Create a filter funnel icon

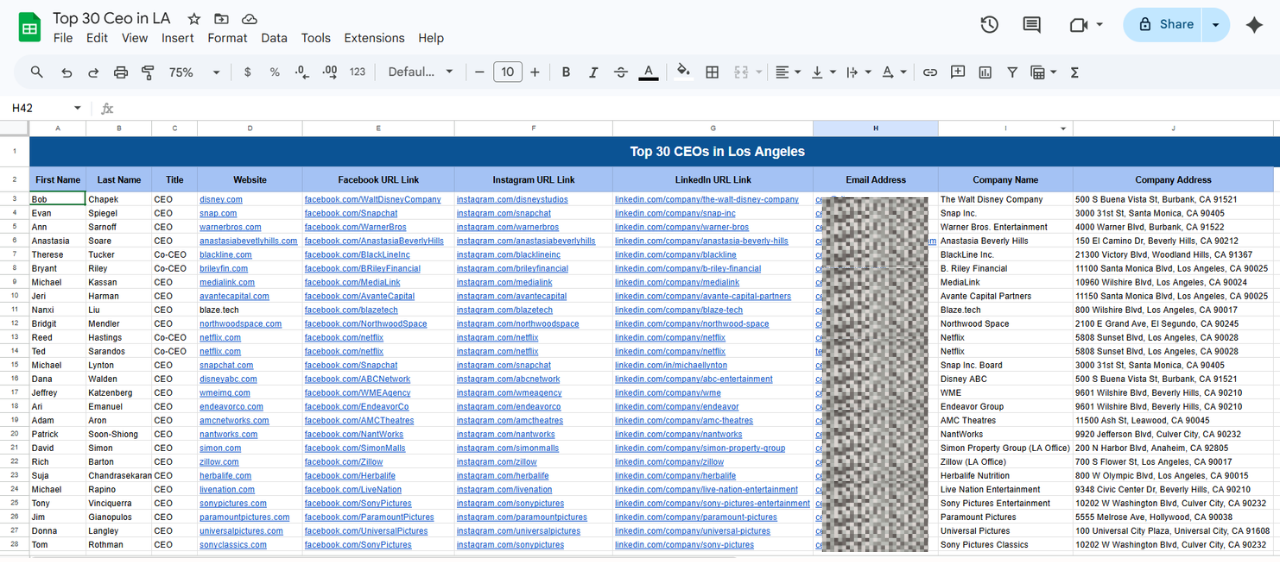point(1012,72)
